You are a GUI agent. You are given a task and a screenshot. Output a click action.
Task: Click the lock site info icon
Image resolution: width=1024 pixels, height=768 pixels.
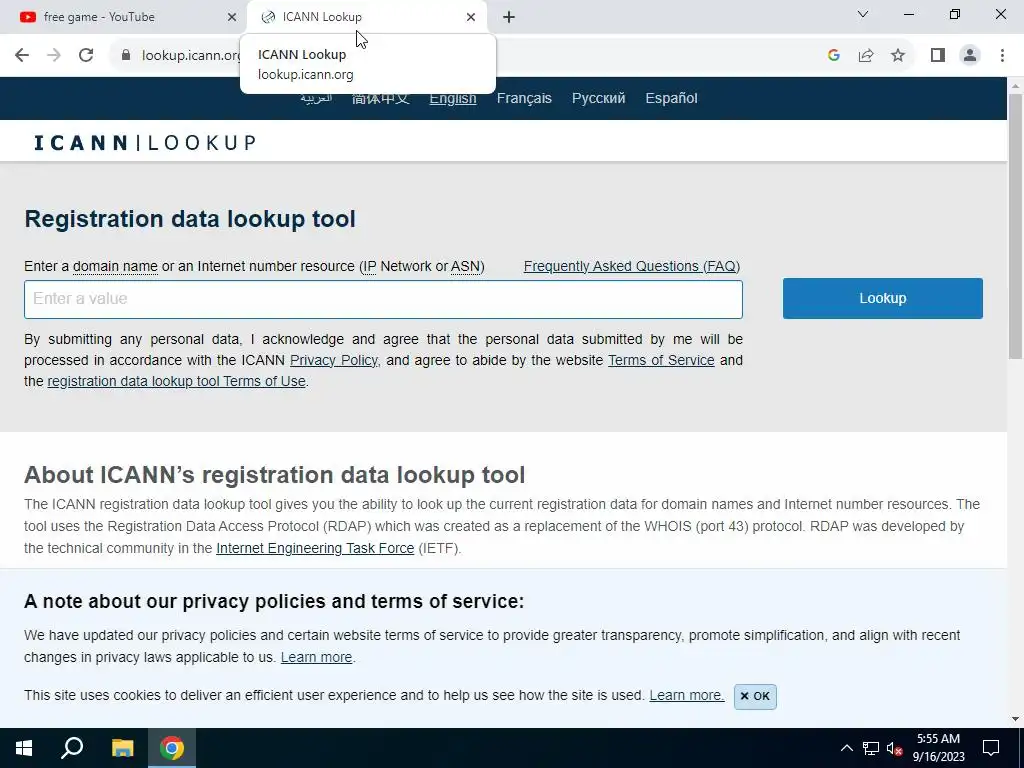click(x=126, y=56)
